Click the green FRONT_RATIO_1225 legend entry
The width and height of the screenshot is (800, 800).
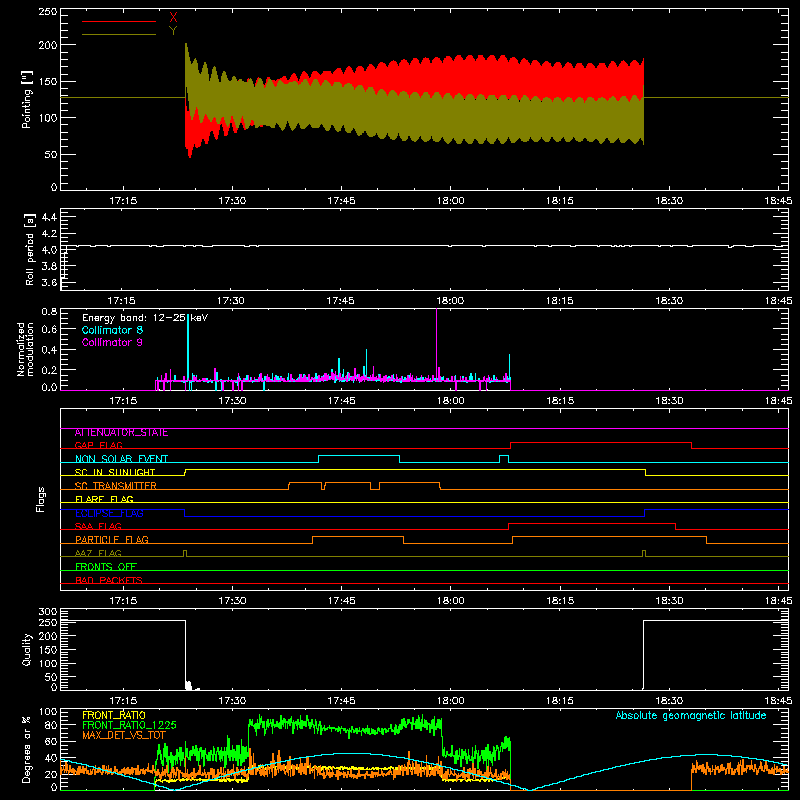129,725
